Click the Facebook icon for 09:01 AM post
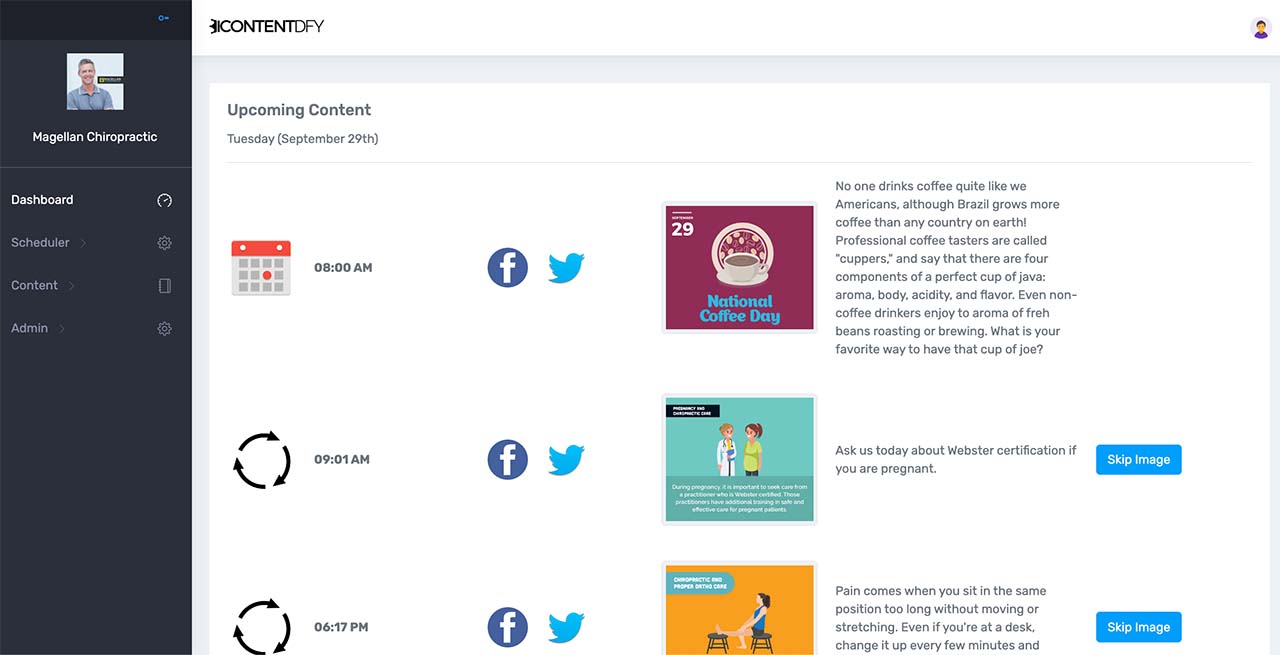 click(x=507, y=460)
